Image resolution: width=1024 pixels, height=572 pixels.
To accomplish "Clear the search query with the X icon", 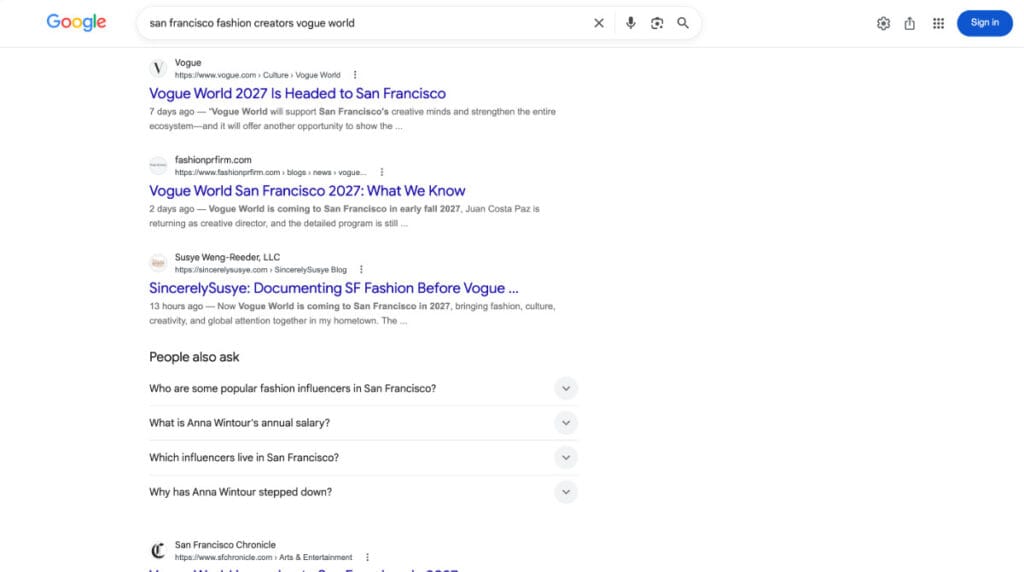I will coord(599,23).
